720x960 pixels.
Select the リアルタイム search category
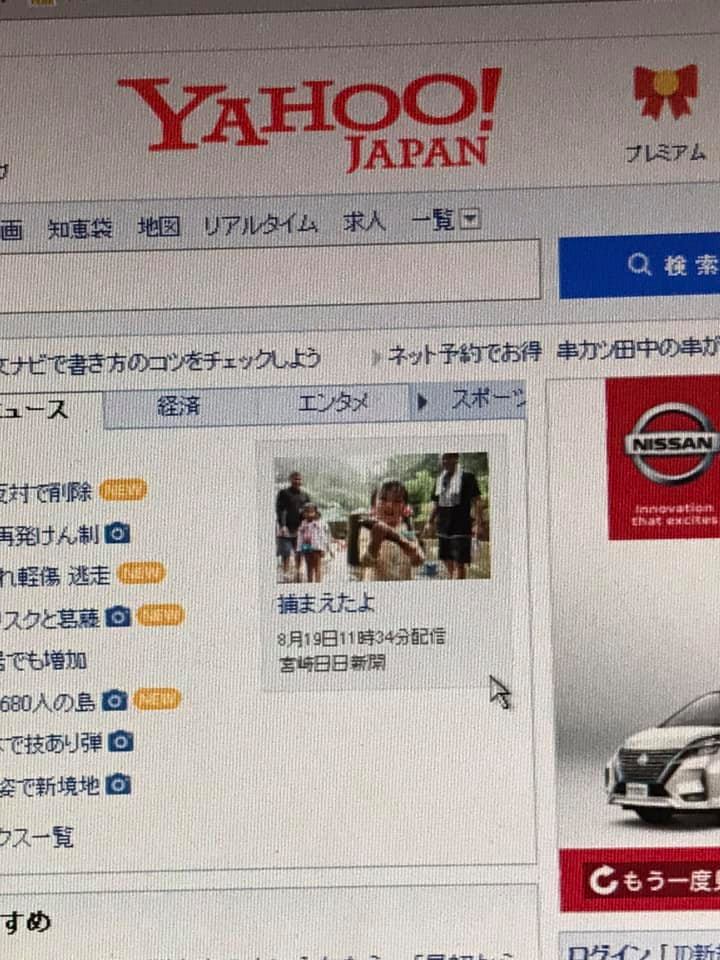pyautogui.click(x=260, y=224)
